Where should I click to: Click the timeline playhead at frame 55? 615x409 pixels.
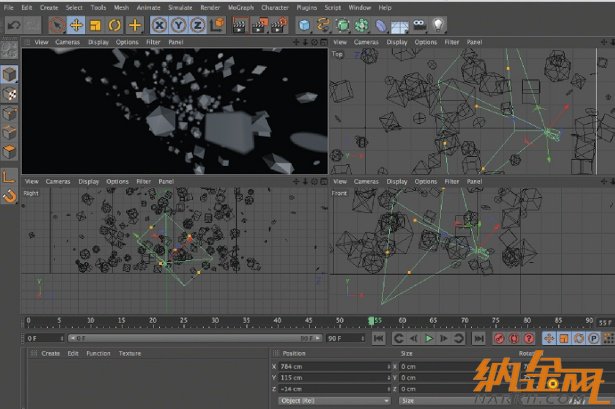(371, 321)
